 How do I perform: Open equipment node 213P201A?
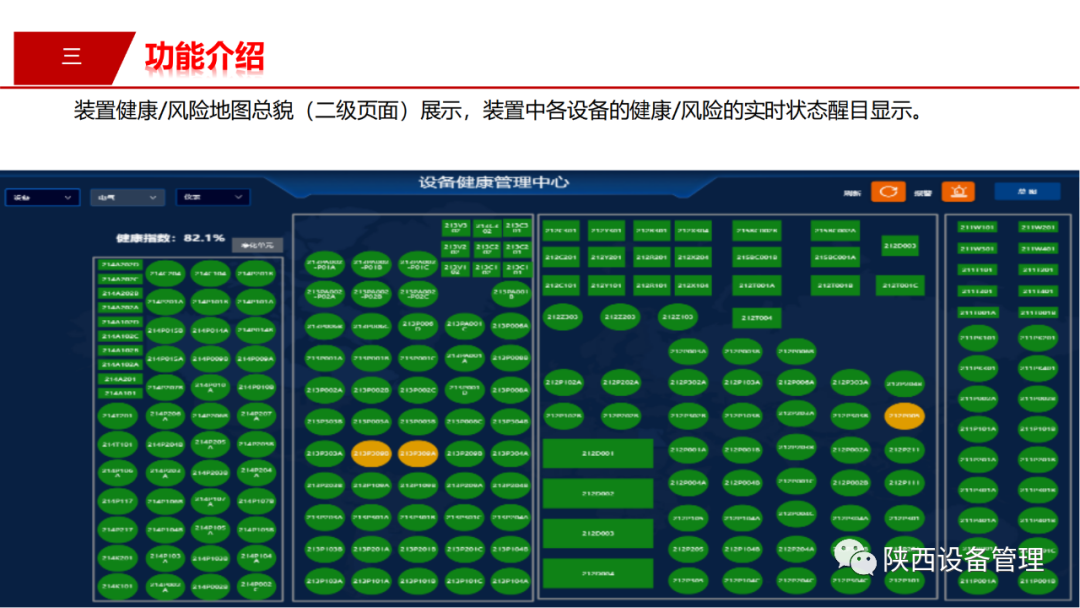371,549
